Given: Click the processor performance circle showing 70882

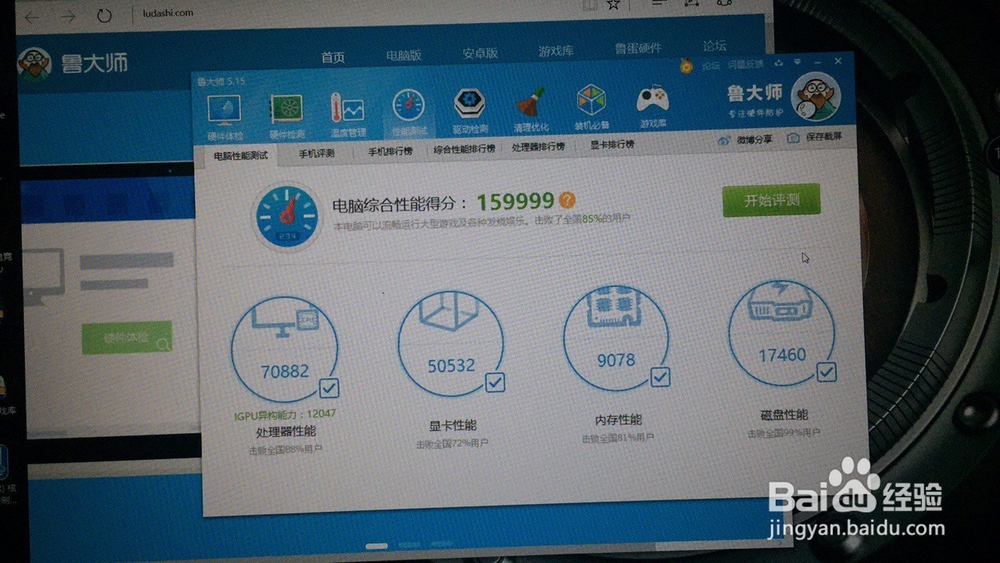Looking at the screenshot, I should coord(284,349).
